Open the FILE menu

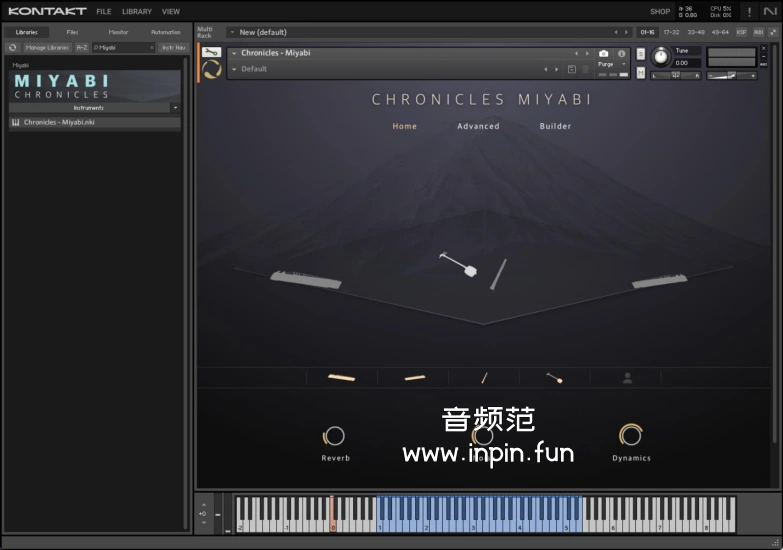coord(104,11)
